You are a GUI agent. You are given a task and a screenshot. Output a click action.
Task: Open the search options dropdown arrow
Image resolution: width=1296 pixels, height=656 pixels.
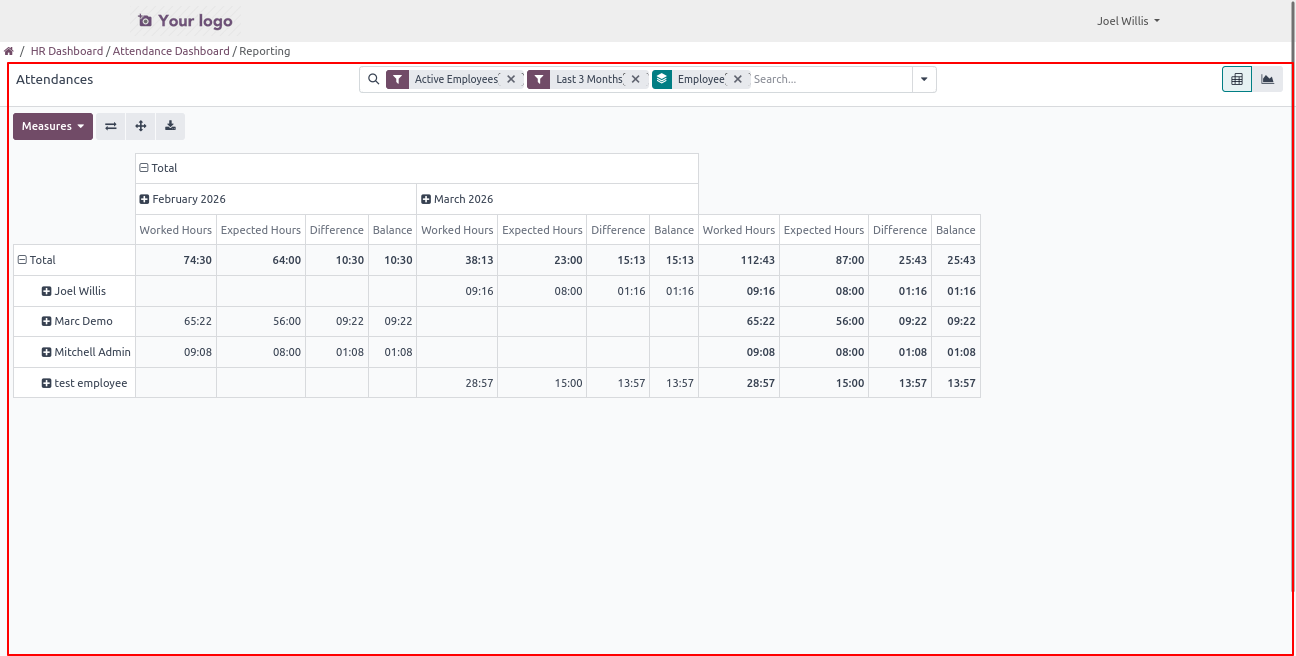point(924,80)
